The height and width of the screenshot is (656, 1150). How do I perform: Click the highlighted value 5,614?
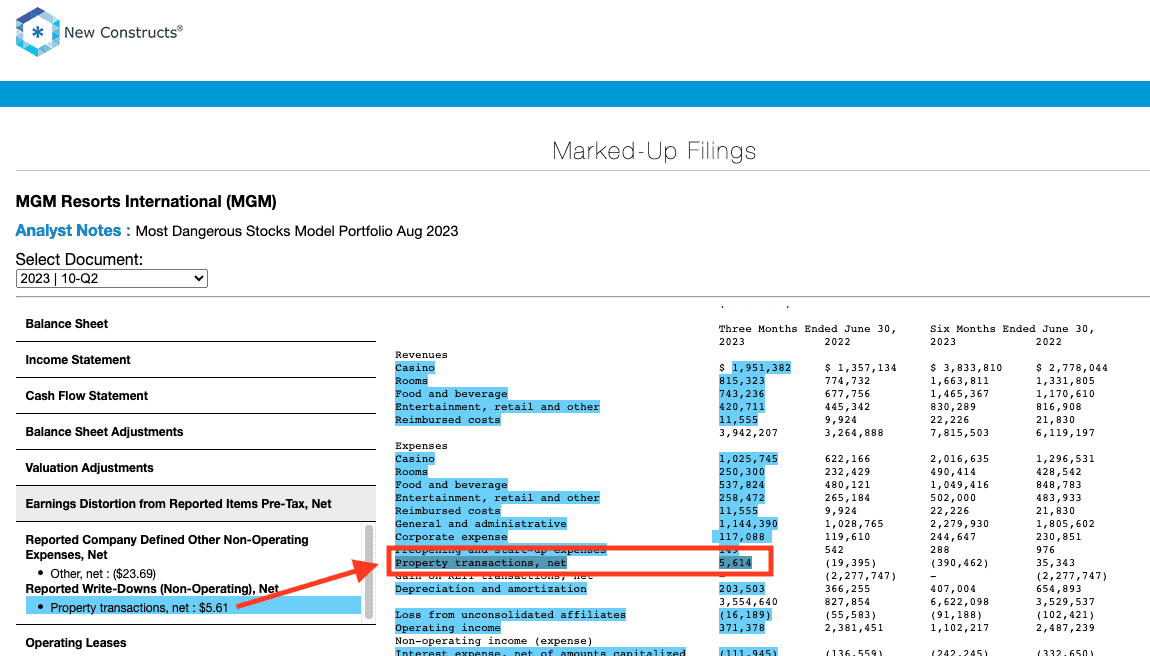click(735, 563)
